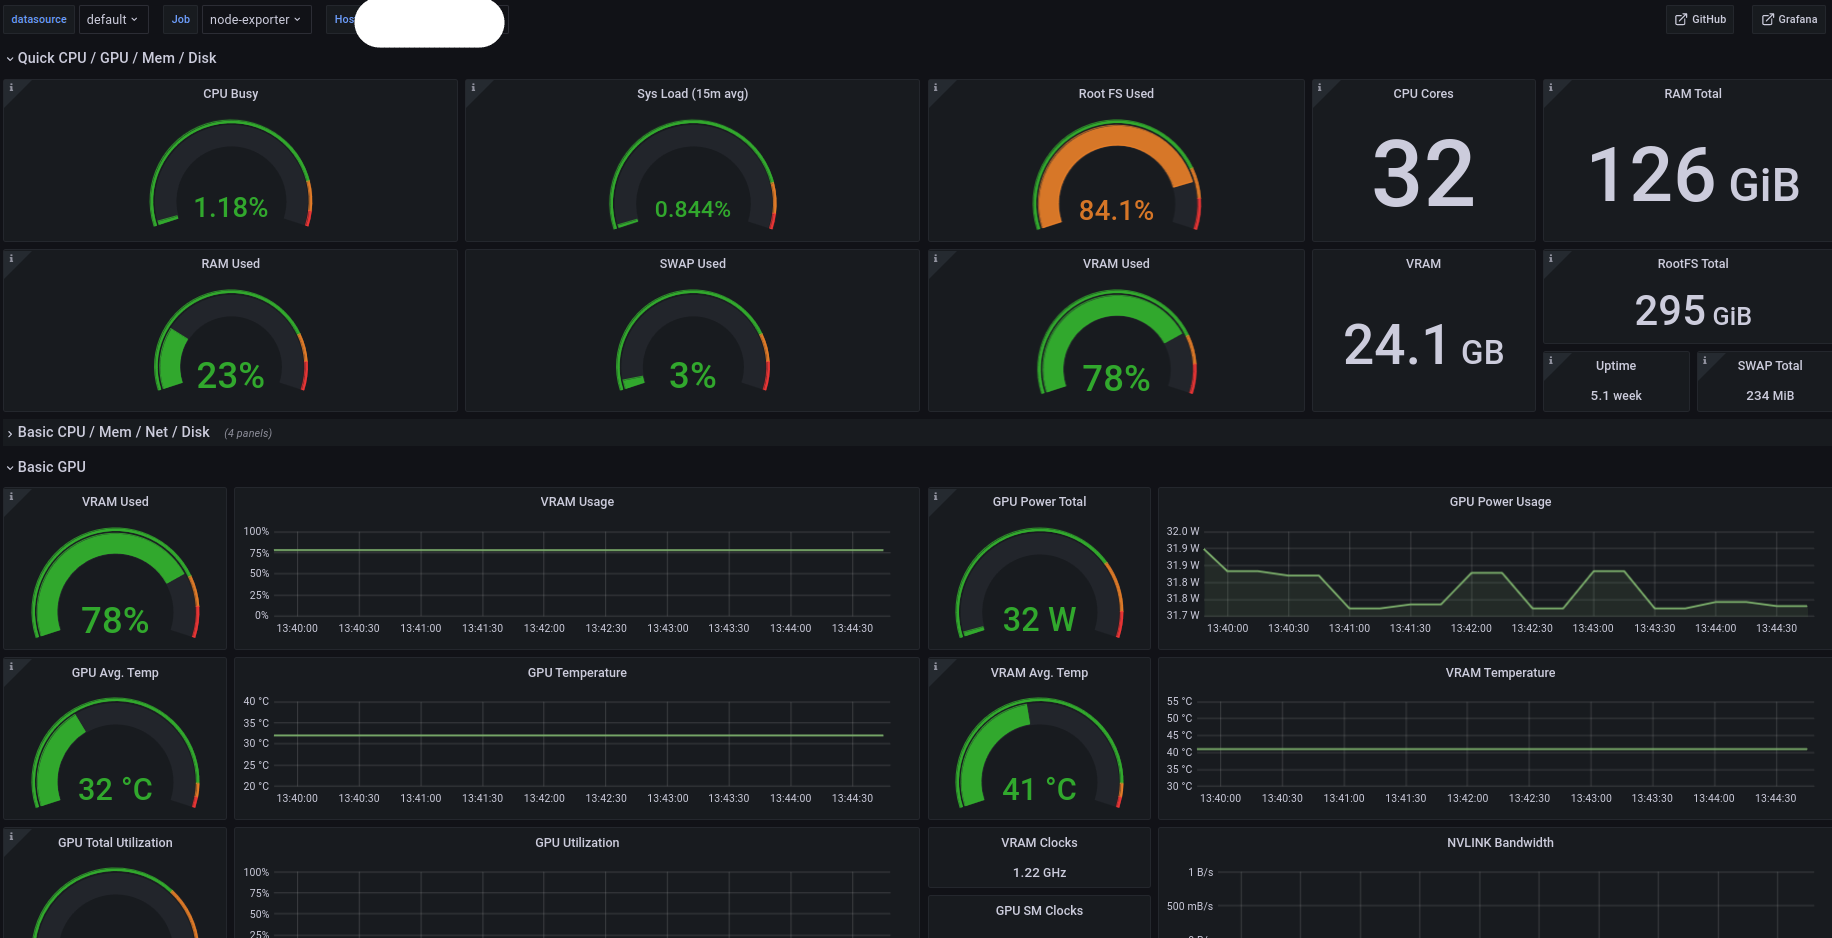Screen dimensions: 1832x938
Task: Click the info icon on SWAP Total panel
Action: [1704, 360]
